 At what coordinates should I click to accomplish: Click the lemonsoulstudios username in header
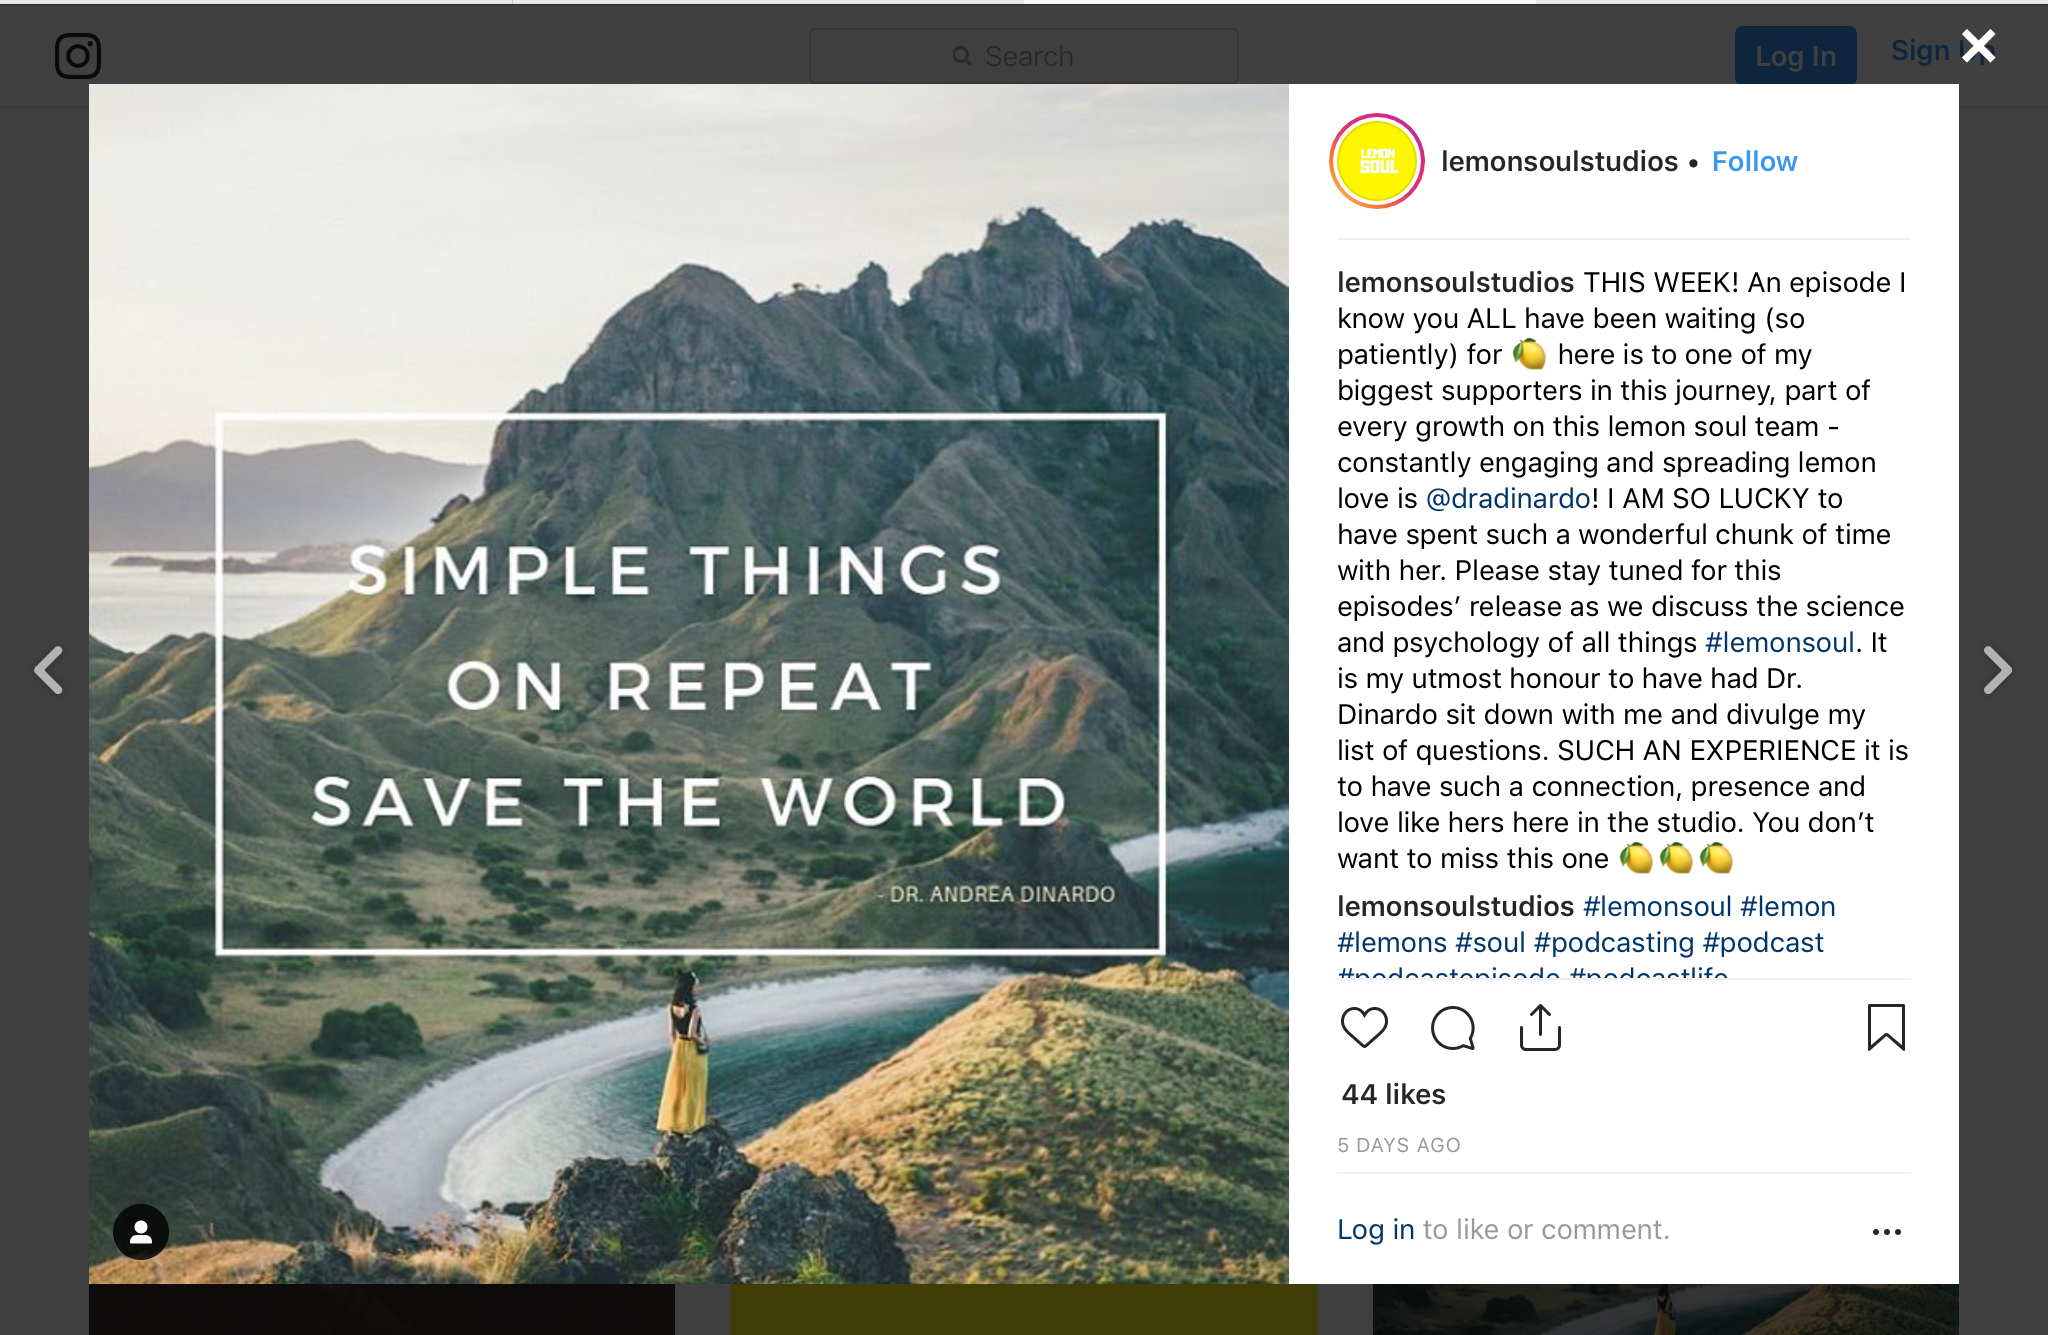(1559, 162)
